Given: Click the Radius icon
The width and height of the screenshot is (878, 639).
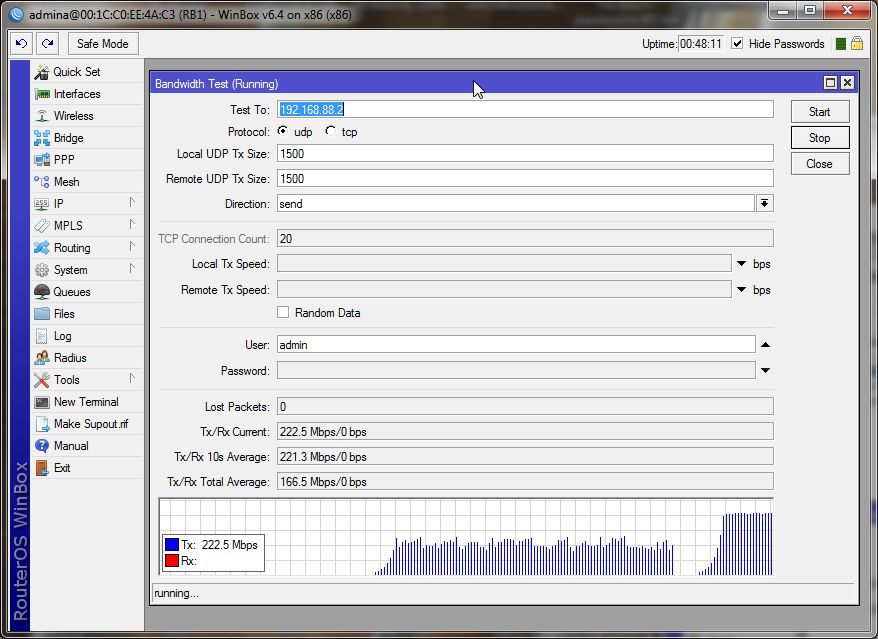Looking at the screenshot, I should pyautogui.click(x=42, y=358).
